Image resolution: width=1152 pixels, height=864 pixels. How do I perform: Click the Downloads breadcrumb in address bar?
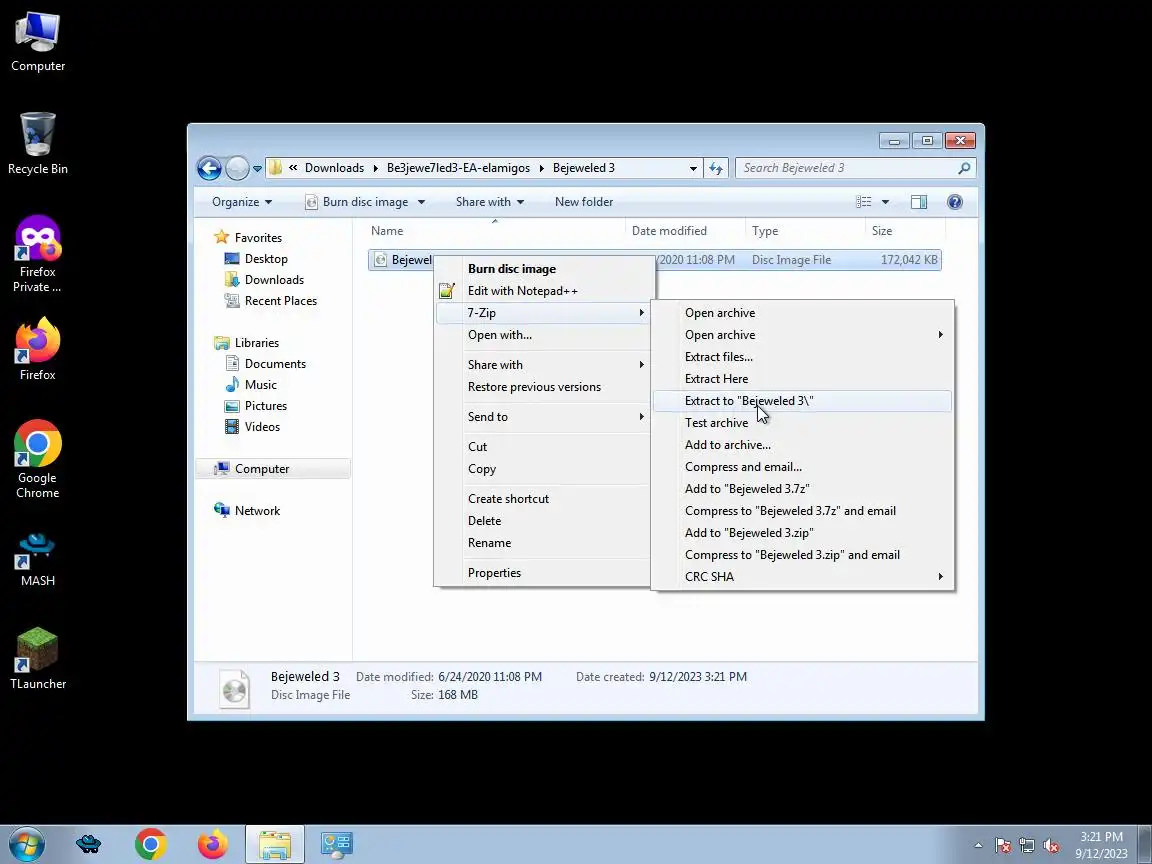(334, 168)
